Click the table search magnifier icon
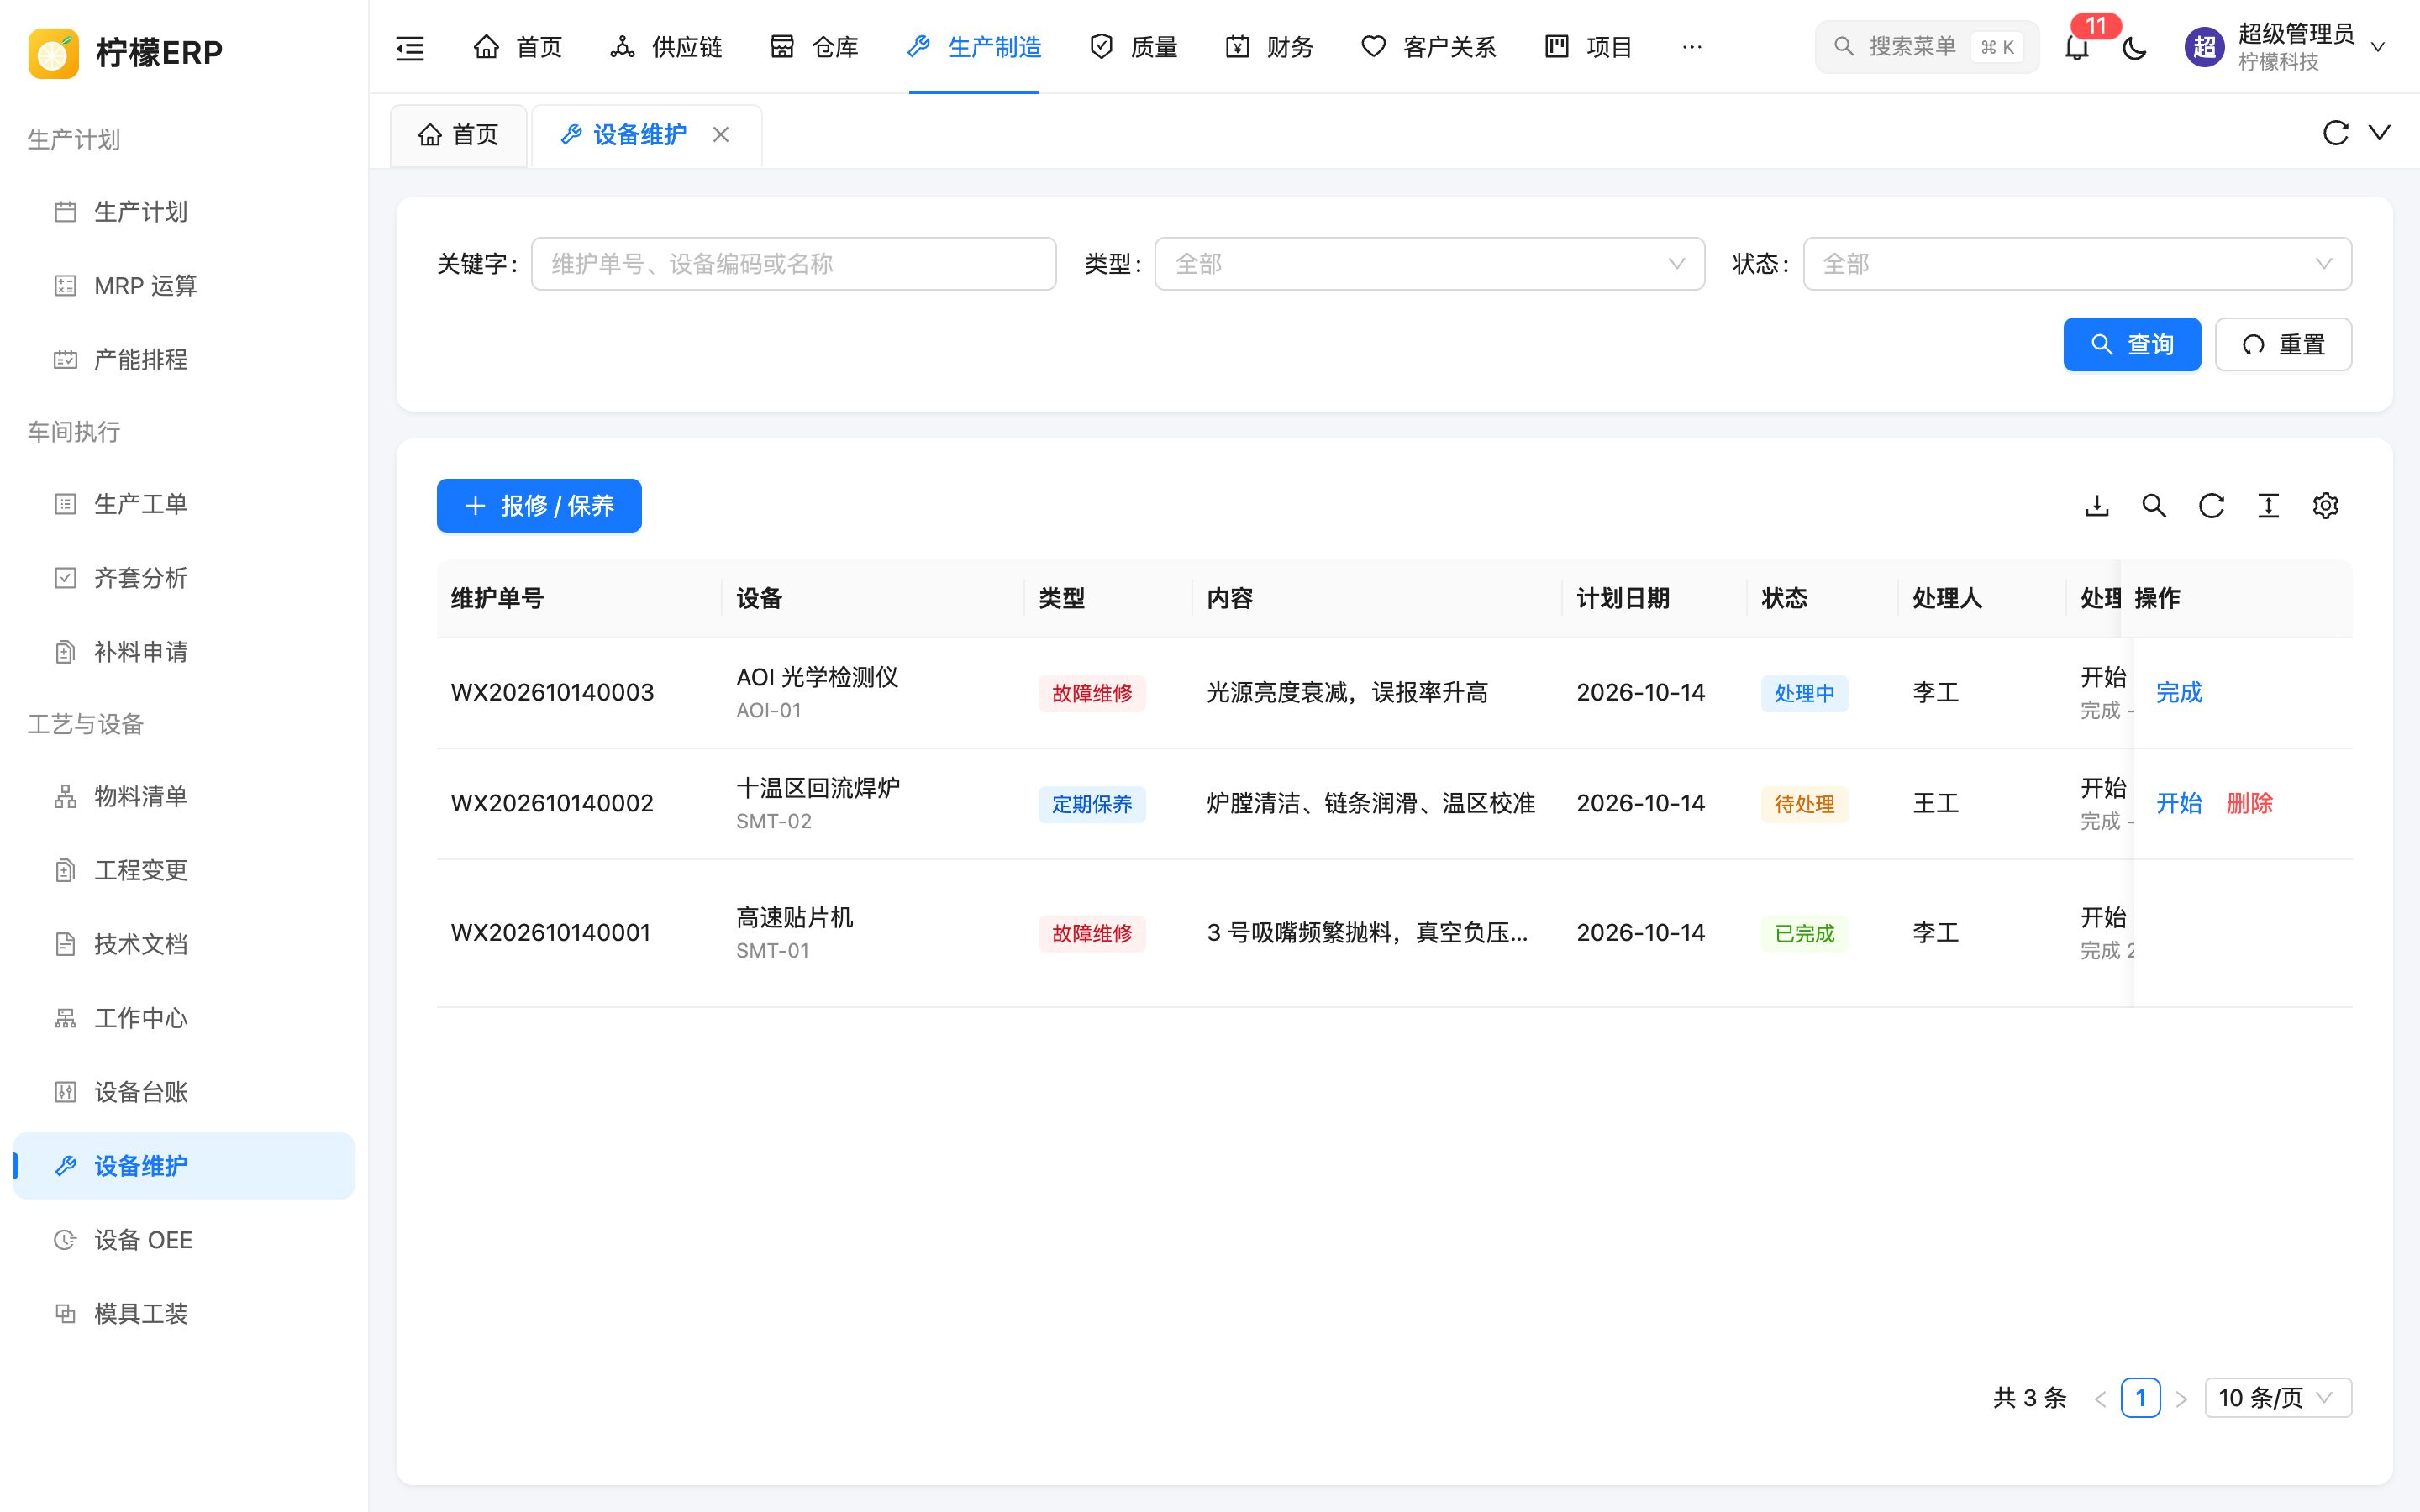Image resolution: width=2420 pixels, height=1512 pixels. pyautogui.click(x=2154, y=506)
